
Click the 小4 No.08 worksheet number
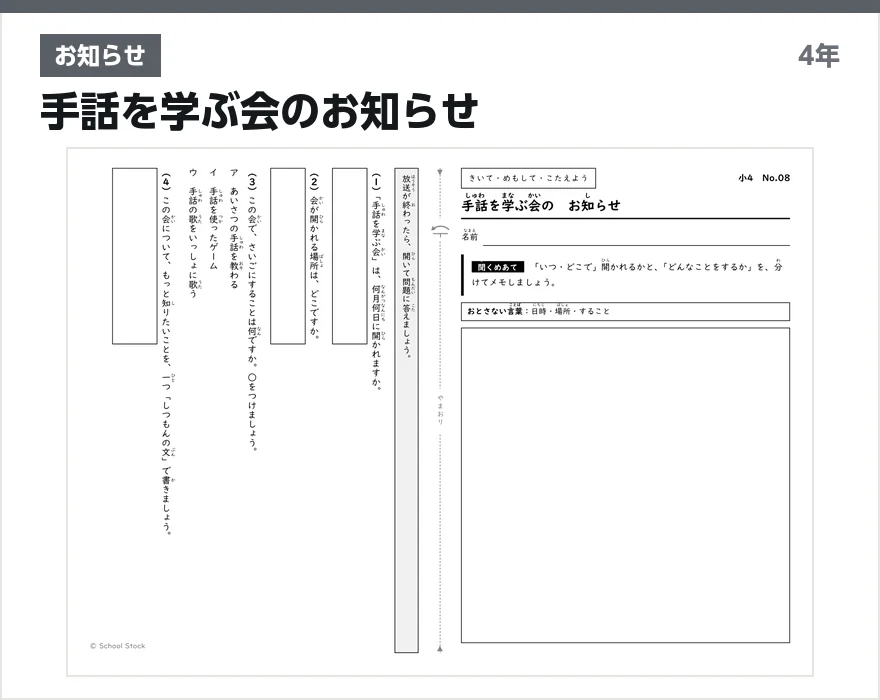click(764, 178)
